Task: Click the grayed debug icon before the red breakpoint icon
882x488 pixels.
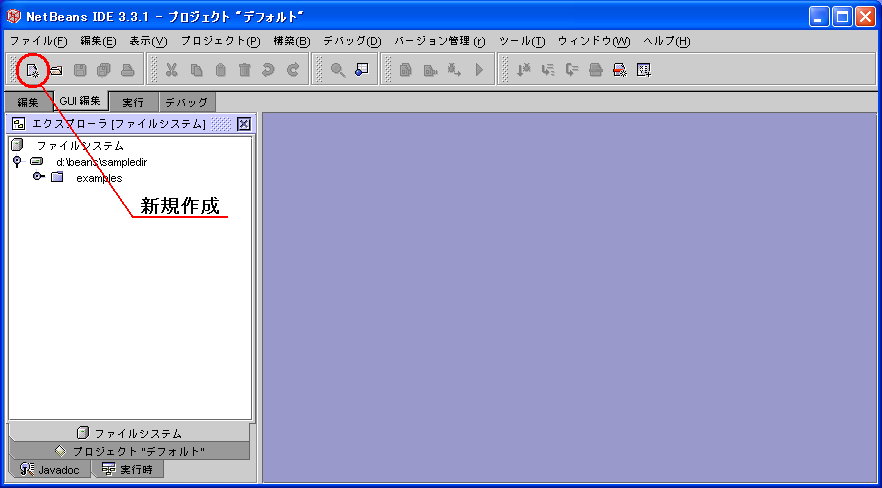Action: coord(596,70)
